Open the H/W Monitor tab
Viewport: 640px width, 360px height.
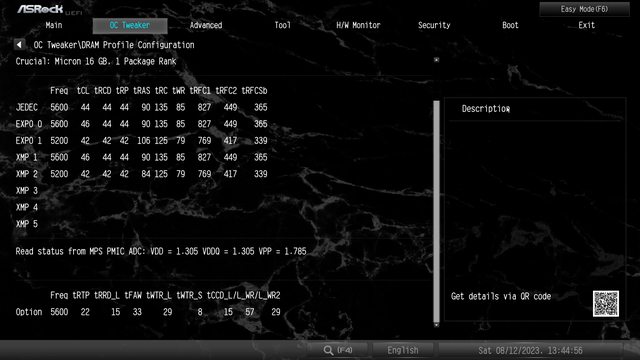coord(358,25)
